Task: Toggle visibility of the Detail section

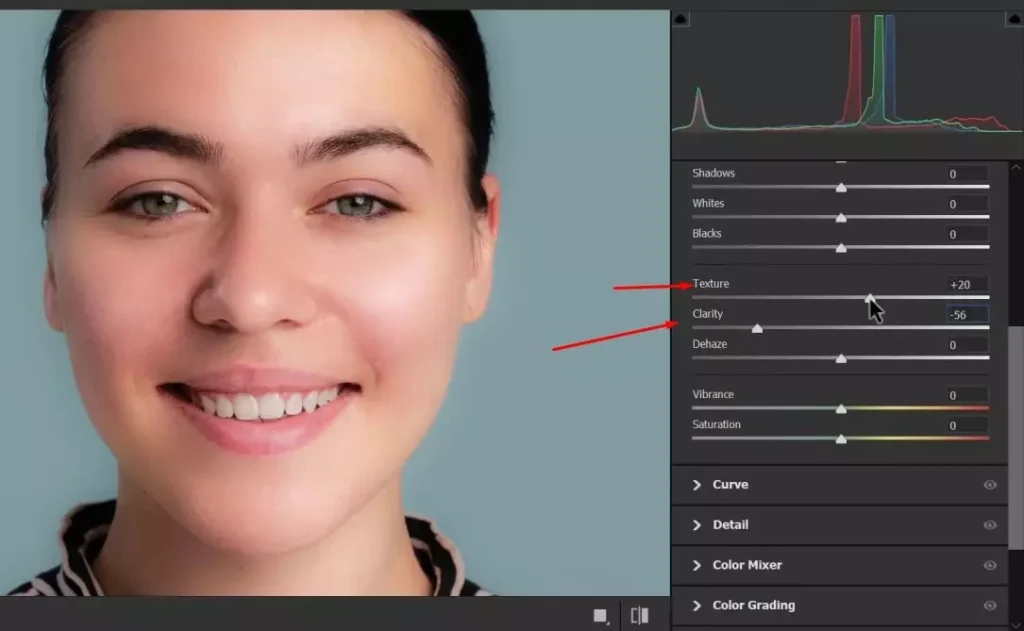Action: coord(991,525)
